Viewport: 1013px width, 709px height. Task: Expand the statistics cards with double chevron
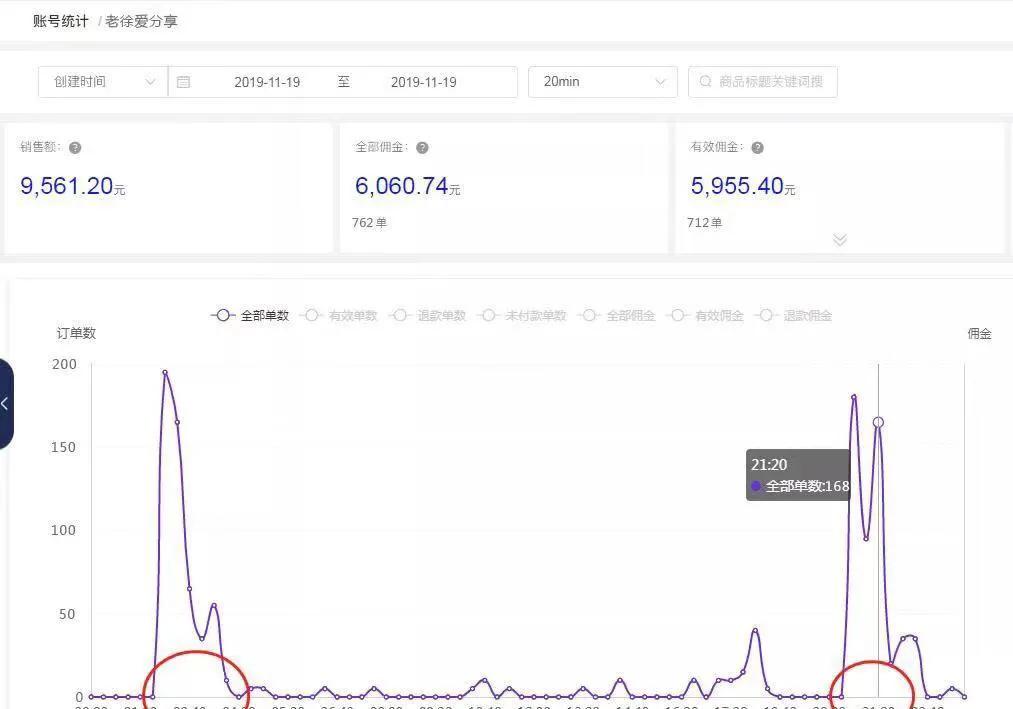(839, 240)
